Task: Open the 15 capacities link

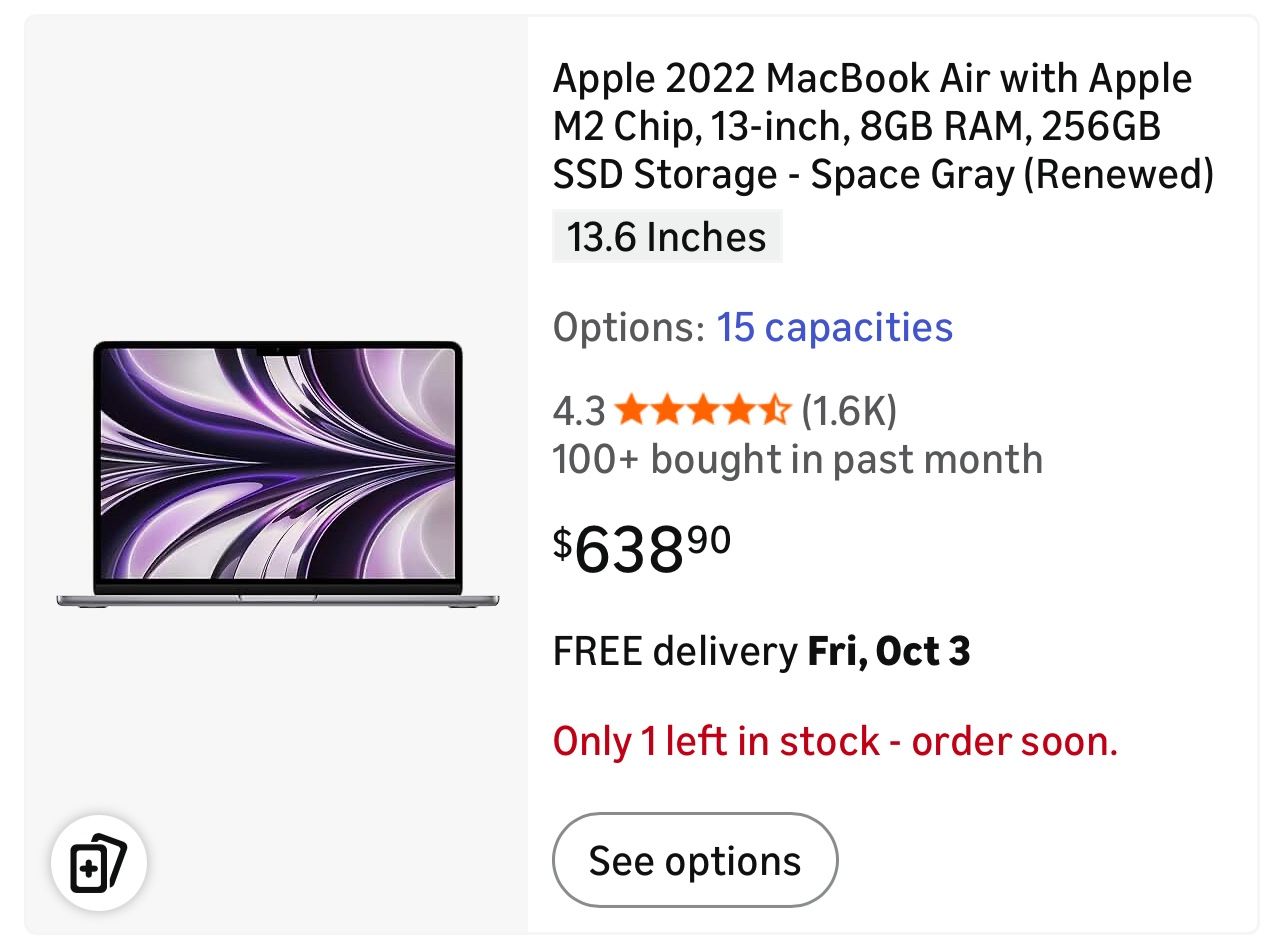Action: click(x=834, y=328)
